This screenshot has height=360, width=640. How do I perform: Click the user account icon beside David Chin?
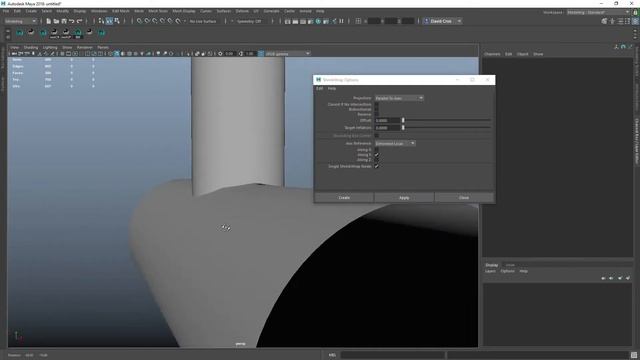(x=427, y=21)
